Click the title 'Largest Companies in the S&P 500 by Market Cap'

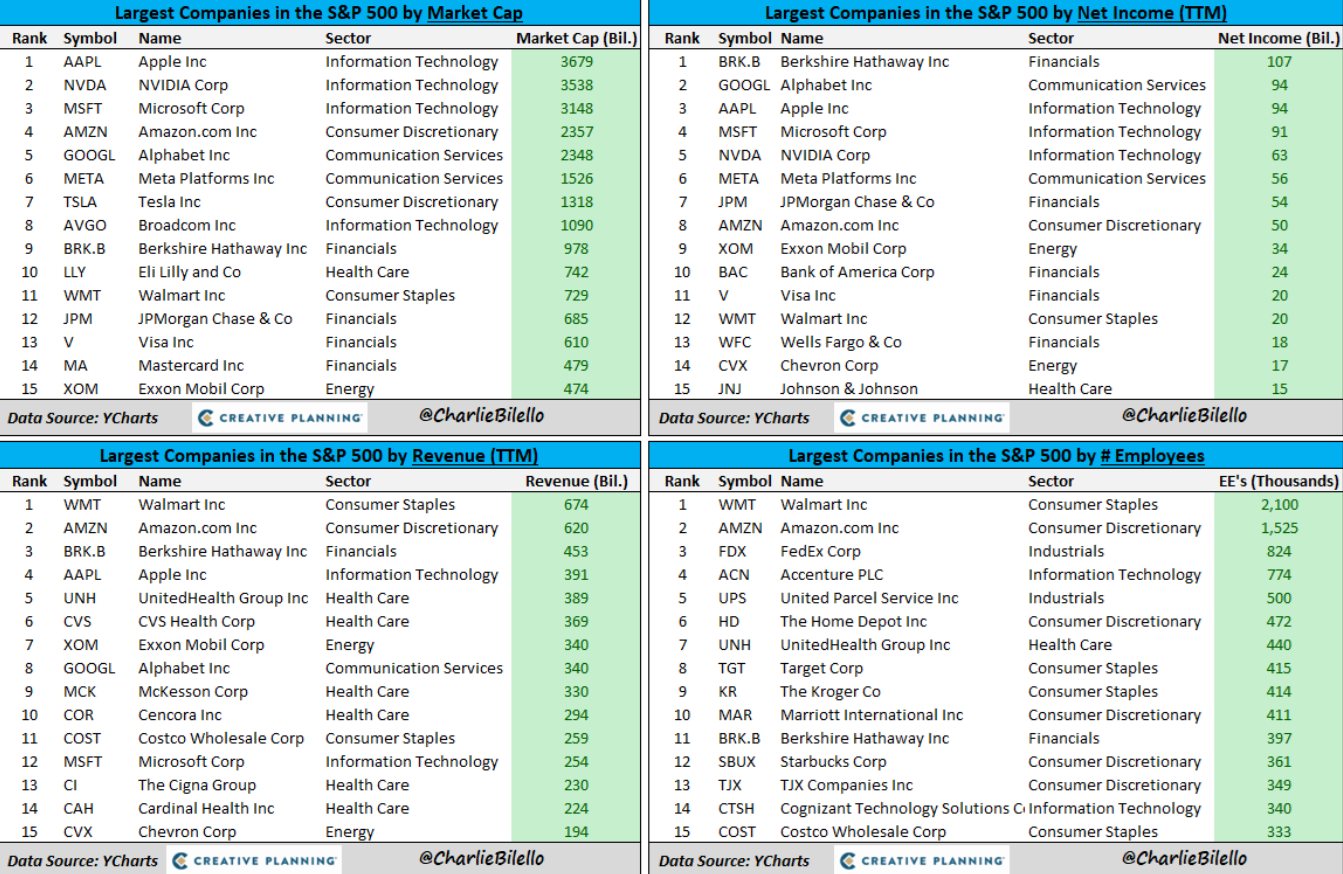click(319, 13)
